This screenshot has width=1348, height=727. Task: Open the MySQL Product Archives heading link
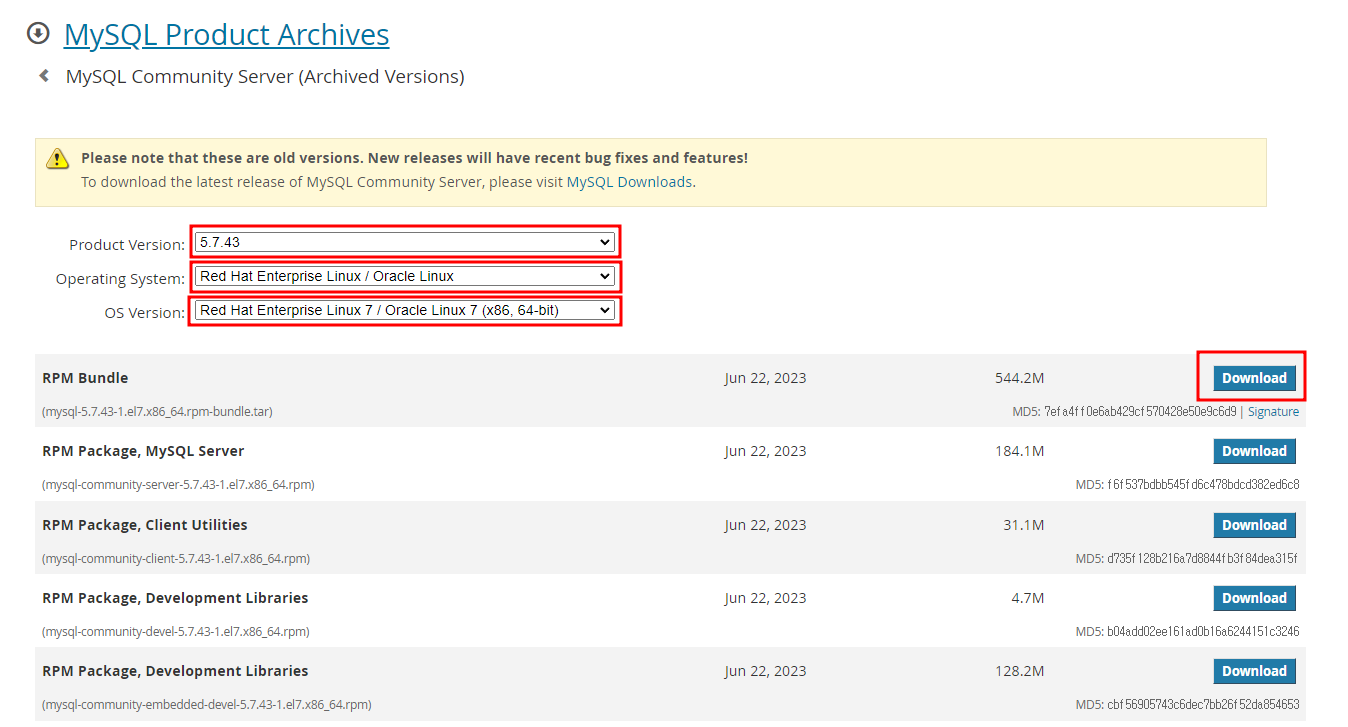tap(226, 34)
